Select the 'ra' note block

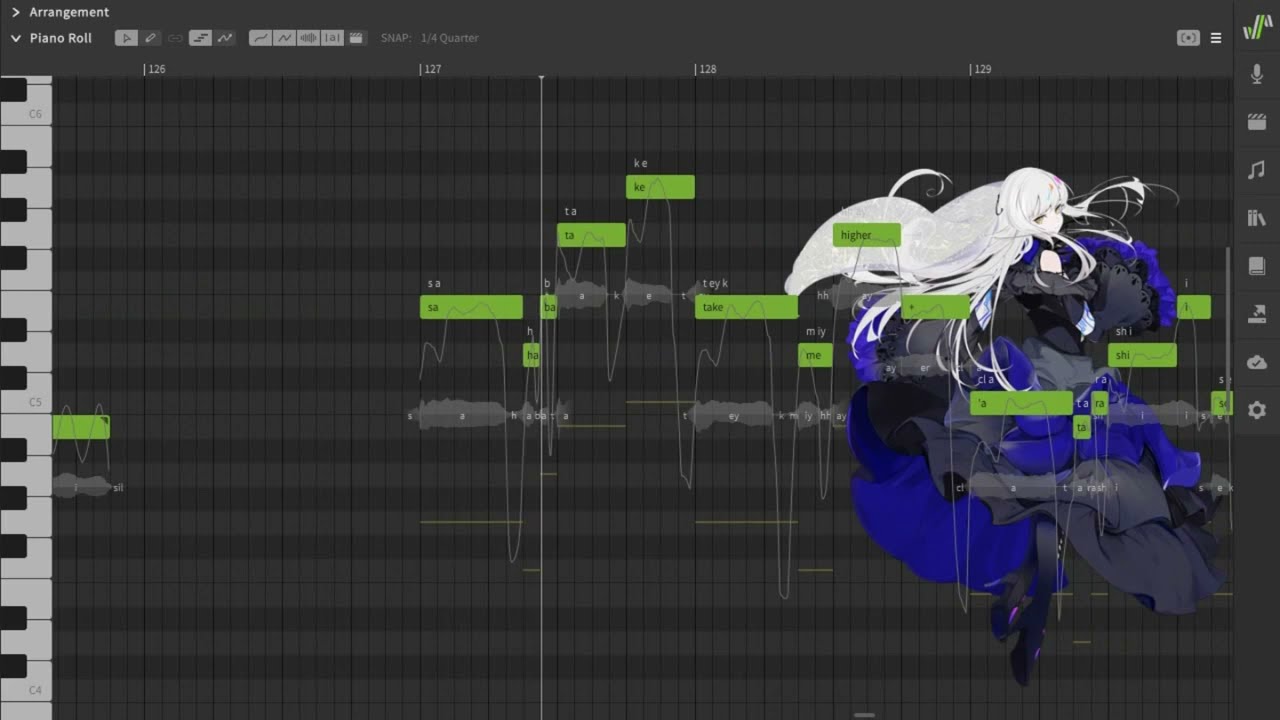(x=1100, y=403)
